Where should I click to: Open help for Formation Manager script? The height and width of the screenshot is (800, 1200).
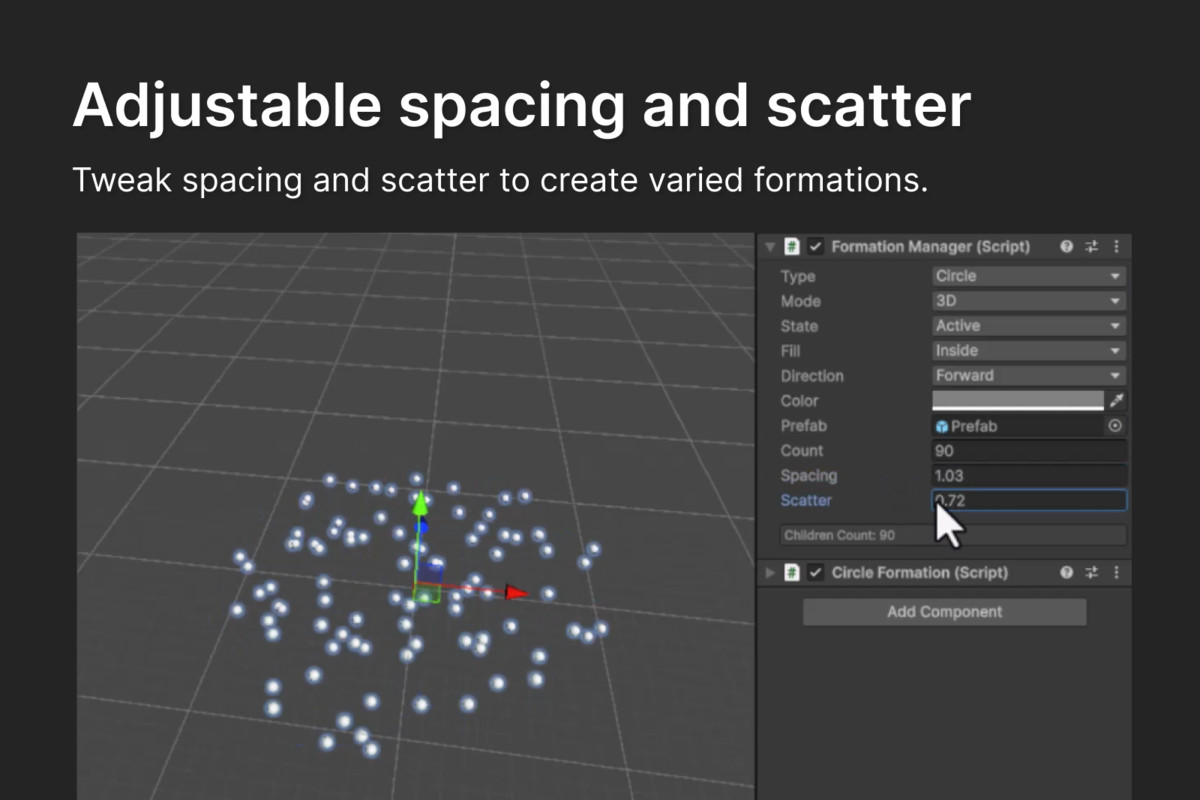point(1067,246)
